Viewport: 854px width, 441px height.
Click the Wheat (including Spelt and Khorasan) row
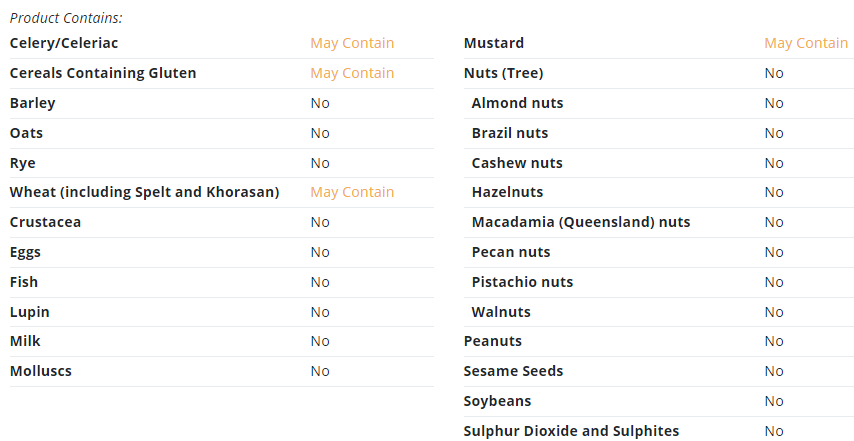[x=222, y=192]
